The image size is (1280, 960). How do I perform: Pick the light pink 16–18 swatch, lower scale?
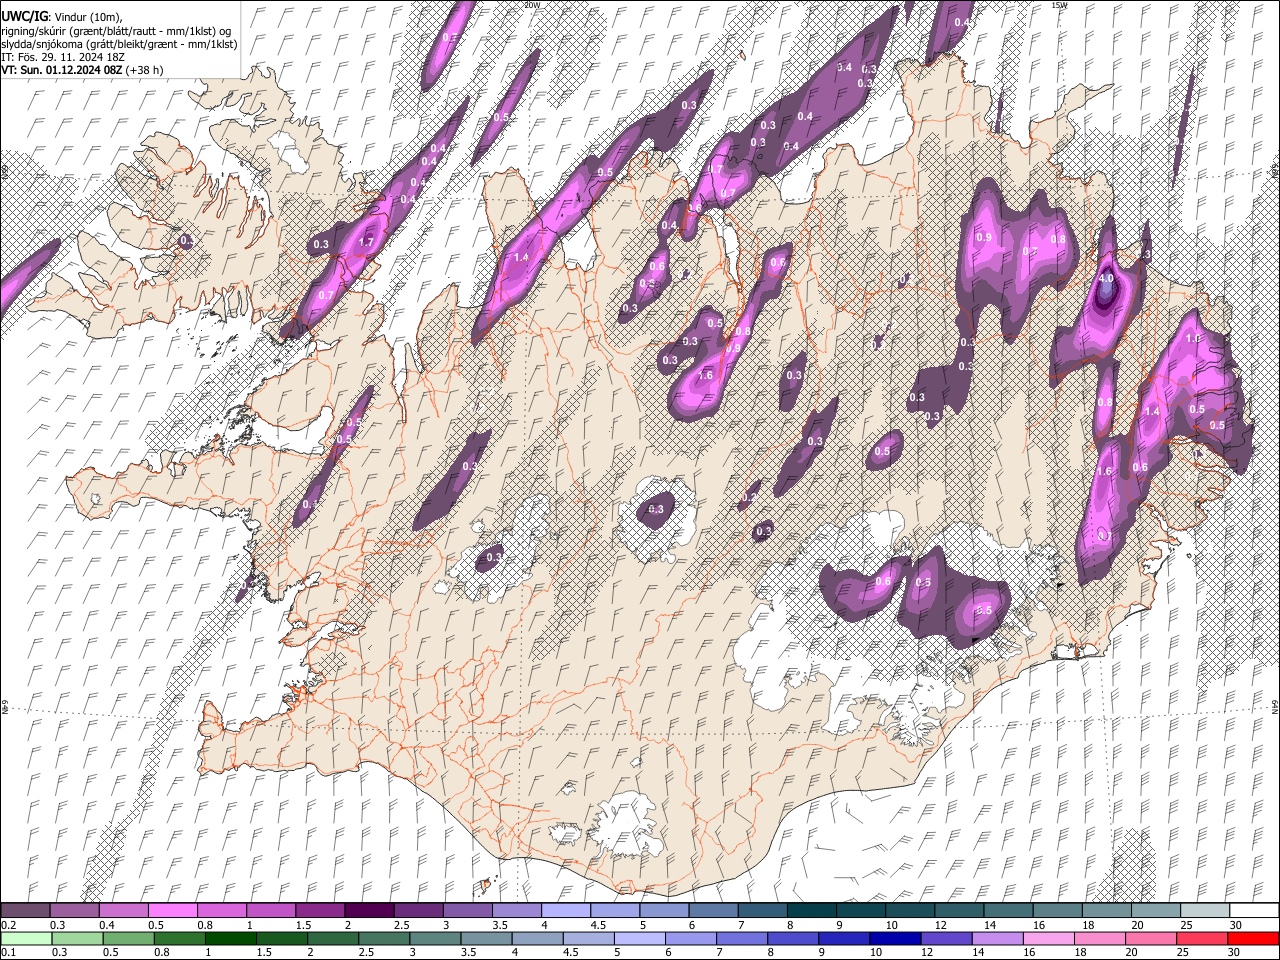point(1049,939)
